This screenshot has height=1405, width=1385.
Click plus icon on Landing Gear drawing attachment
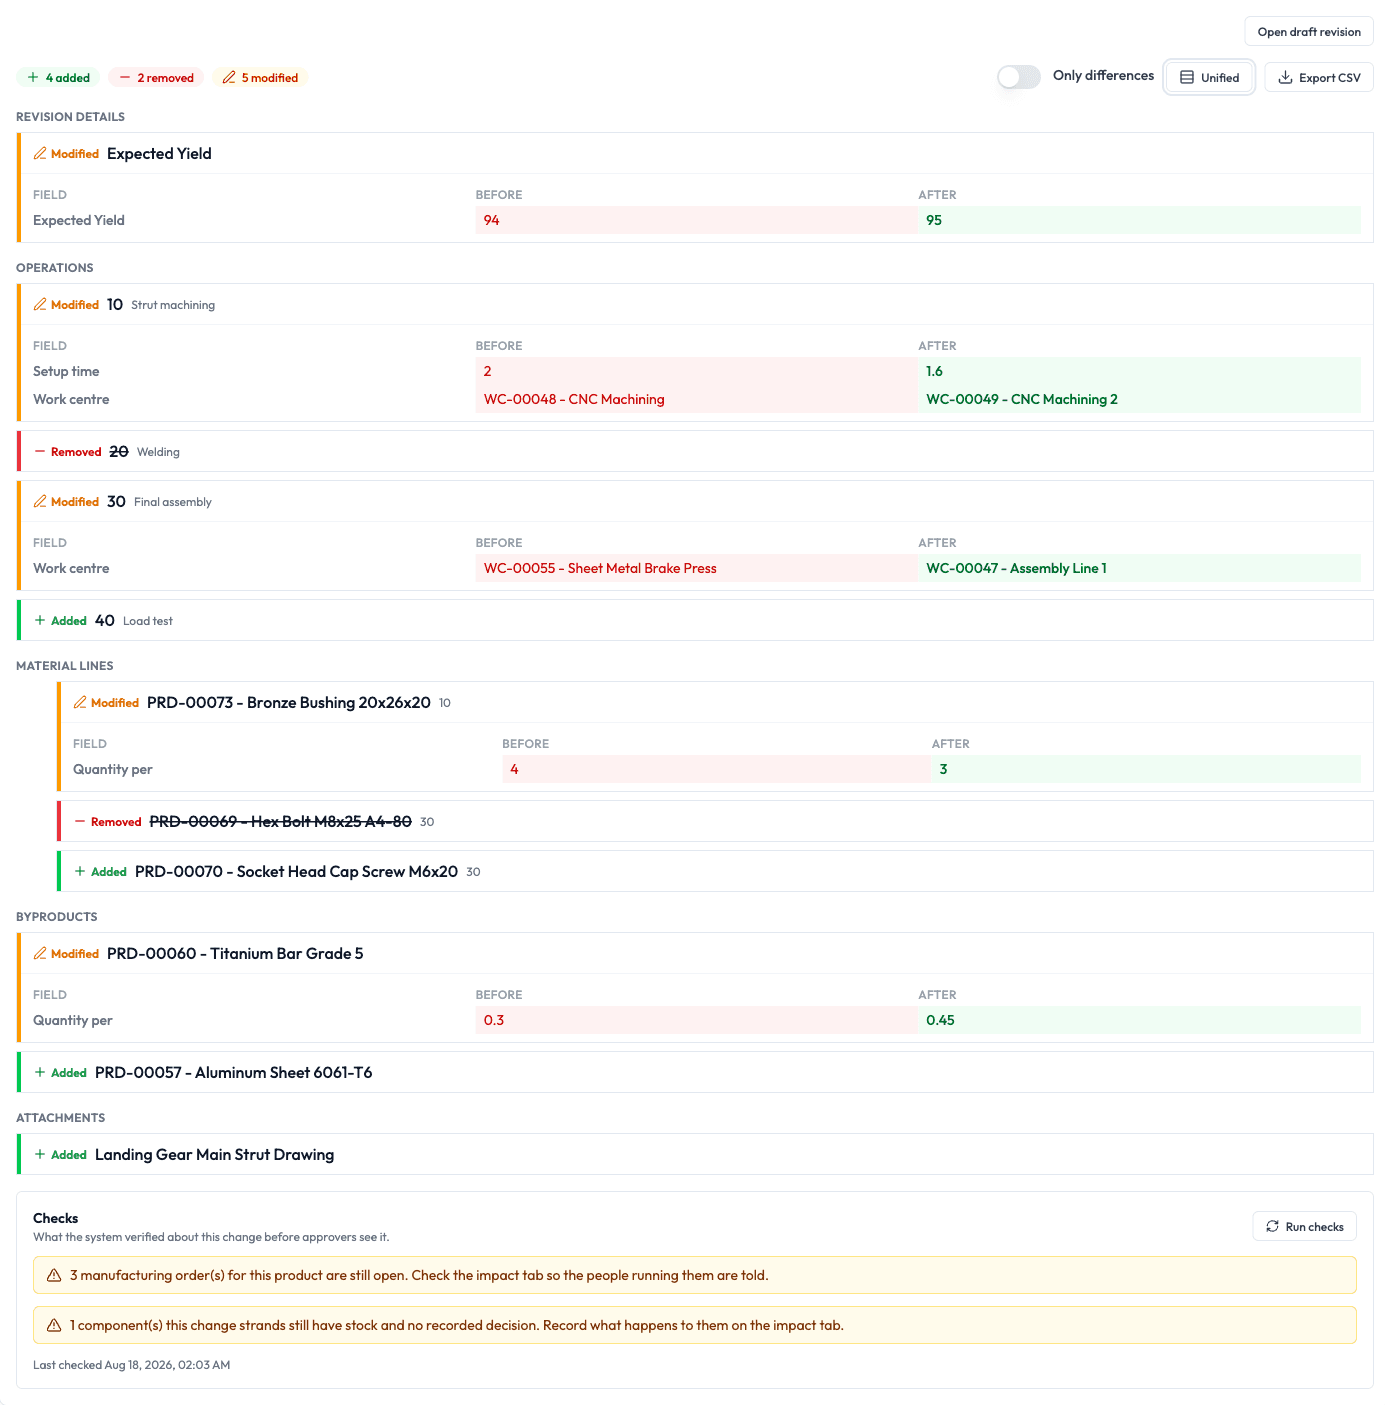40,1154
